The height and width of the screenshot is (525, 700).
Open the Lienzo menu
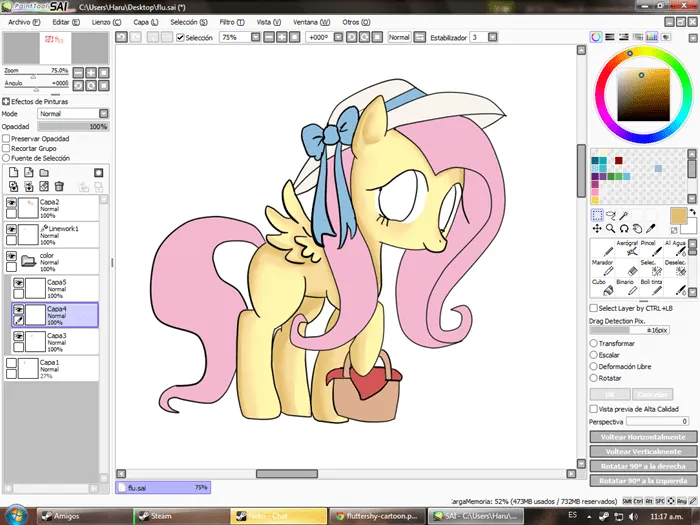(x=106, y=22)
